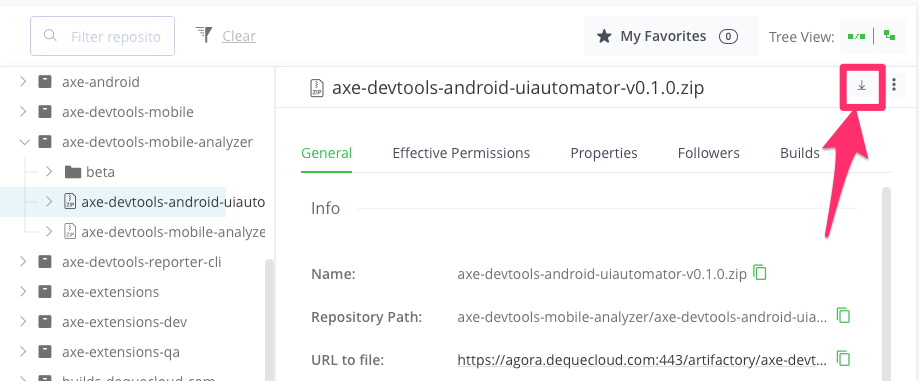Open the Effective Permissions tab

click(x=461, y=154)
